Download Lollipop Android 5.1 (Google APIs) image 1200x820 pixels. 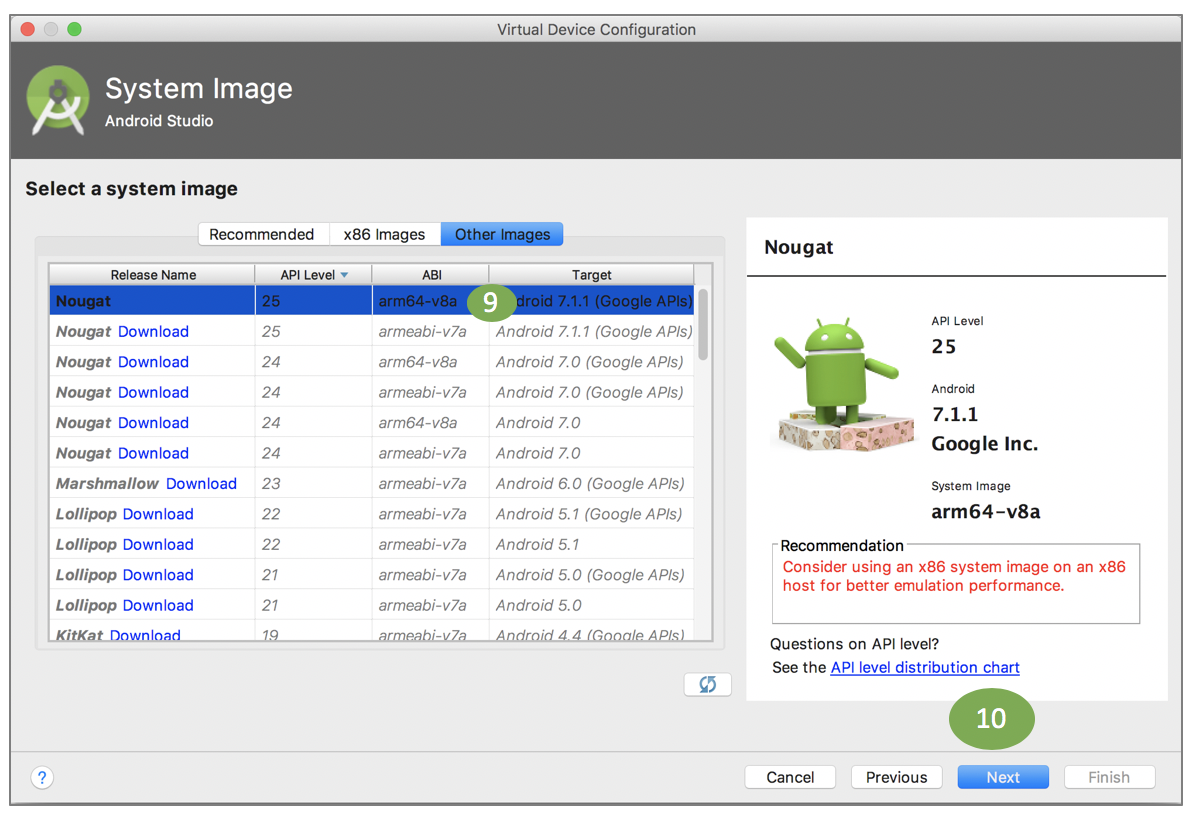pyautogui.click(x=158, y=514)
